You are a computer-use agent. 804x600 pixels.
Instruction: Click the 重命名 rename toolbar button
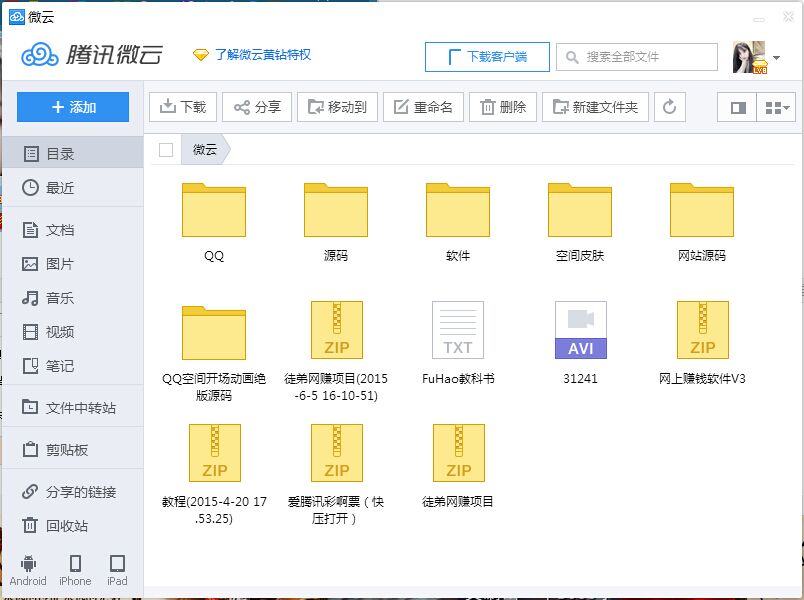coord(424,107)
